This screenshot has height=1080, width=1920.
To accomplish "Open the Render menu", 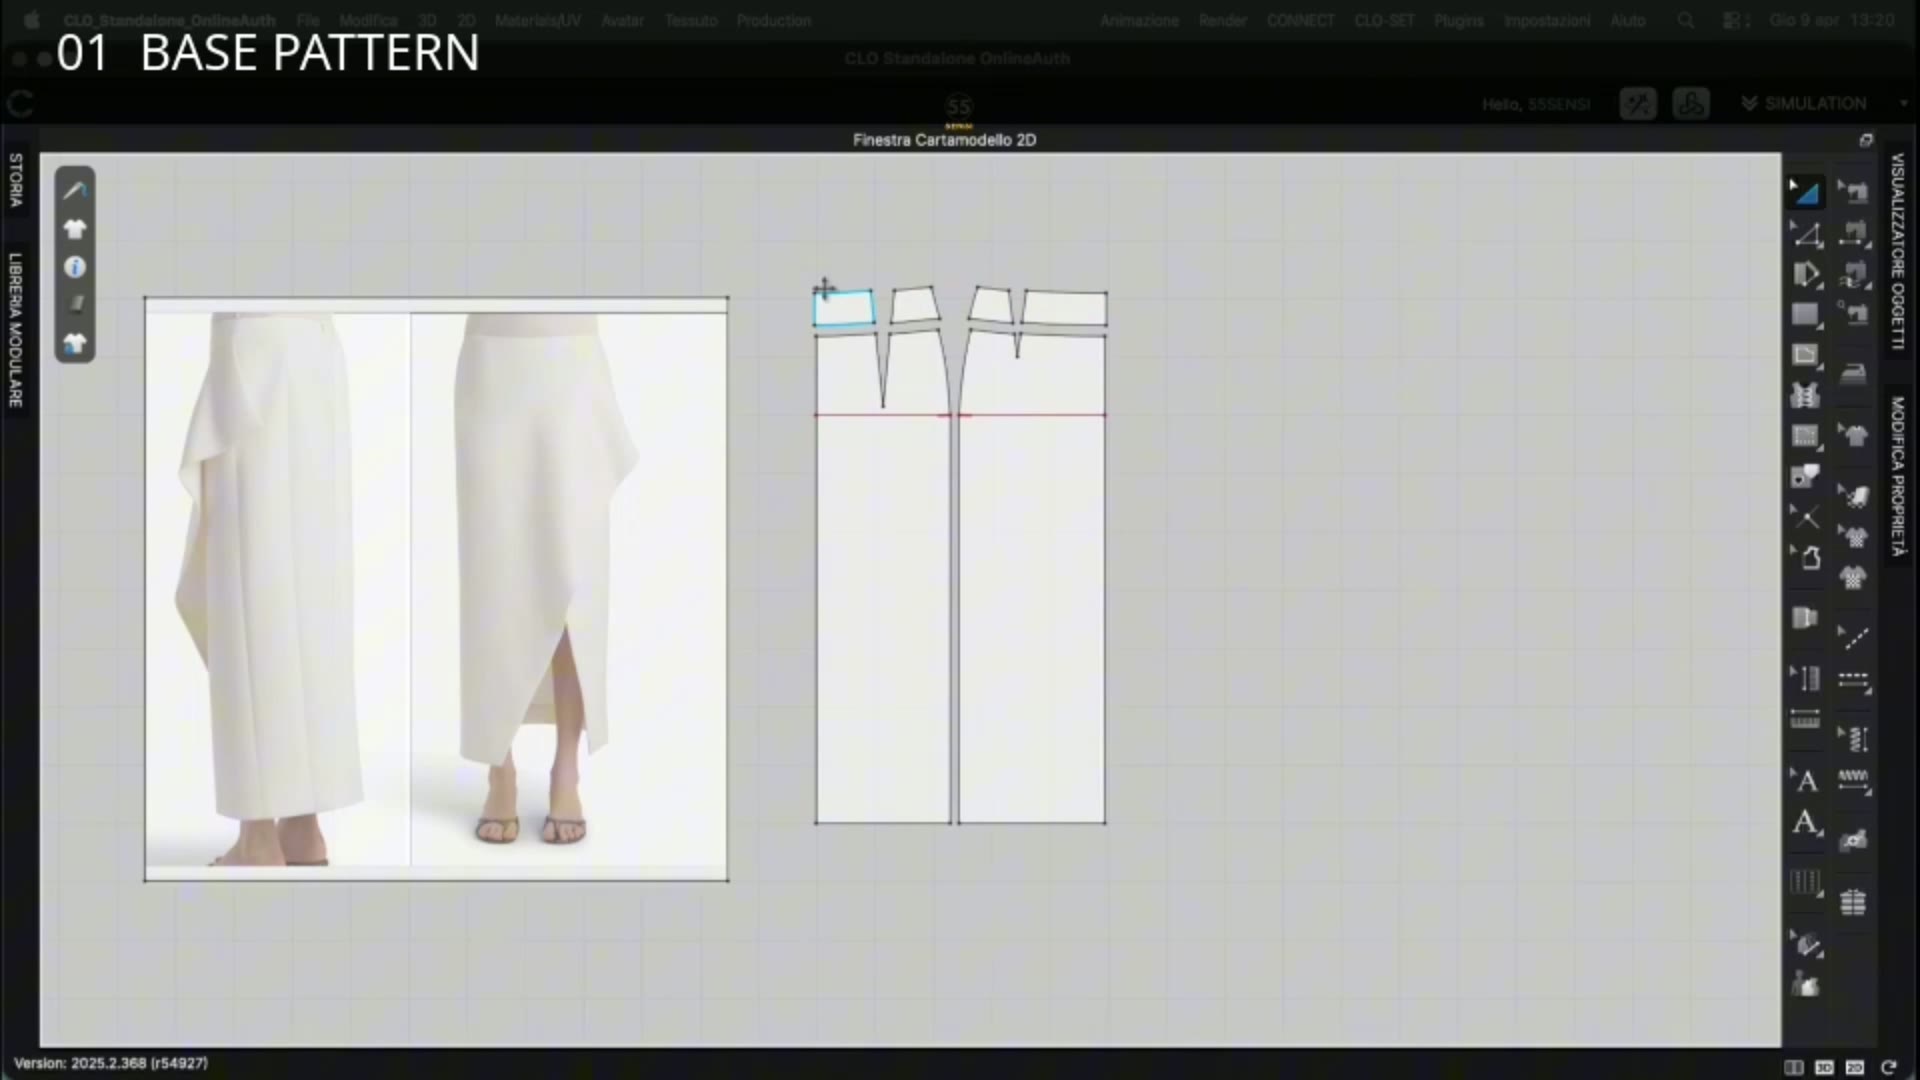I will pos(1222,20).
